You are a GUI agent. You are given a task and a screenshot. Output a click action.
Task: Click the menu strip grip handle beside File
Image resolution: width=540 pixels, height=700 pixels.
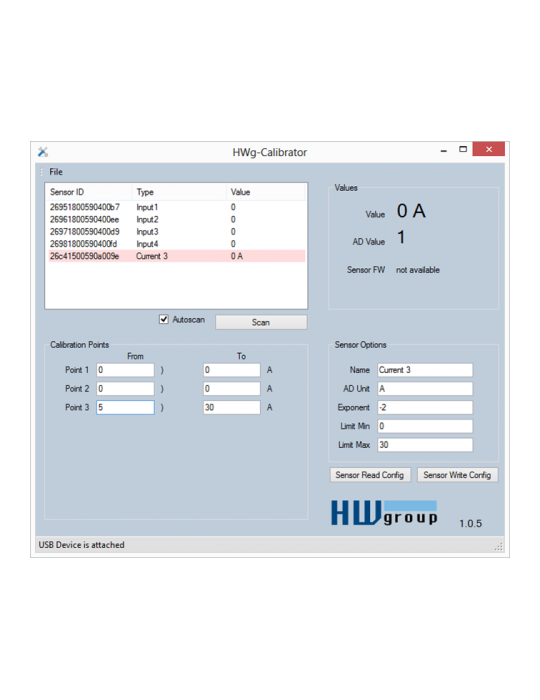coord(42,172)
